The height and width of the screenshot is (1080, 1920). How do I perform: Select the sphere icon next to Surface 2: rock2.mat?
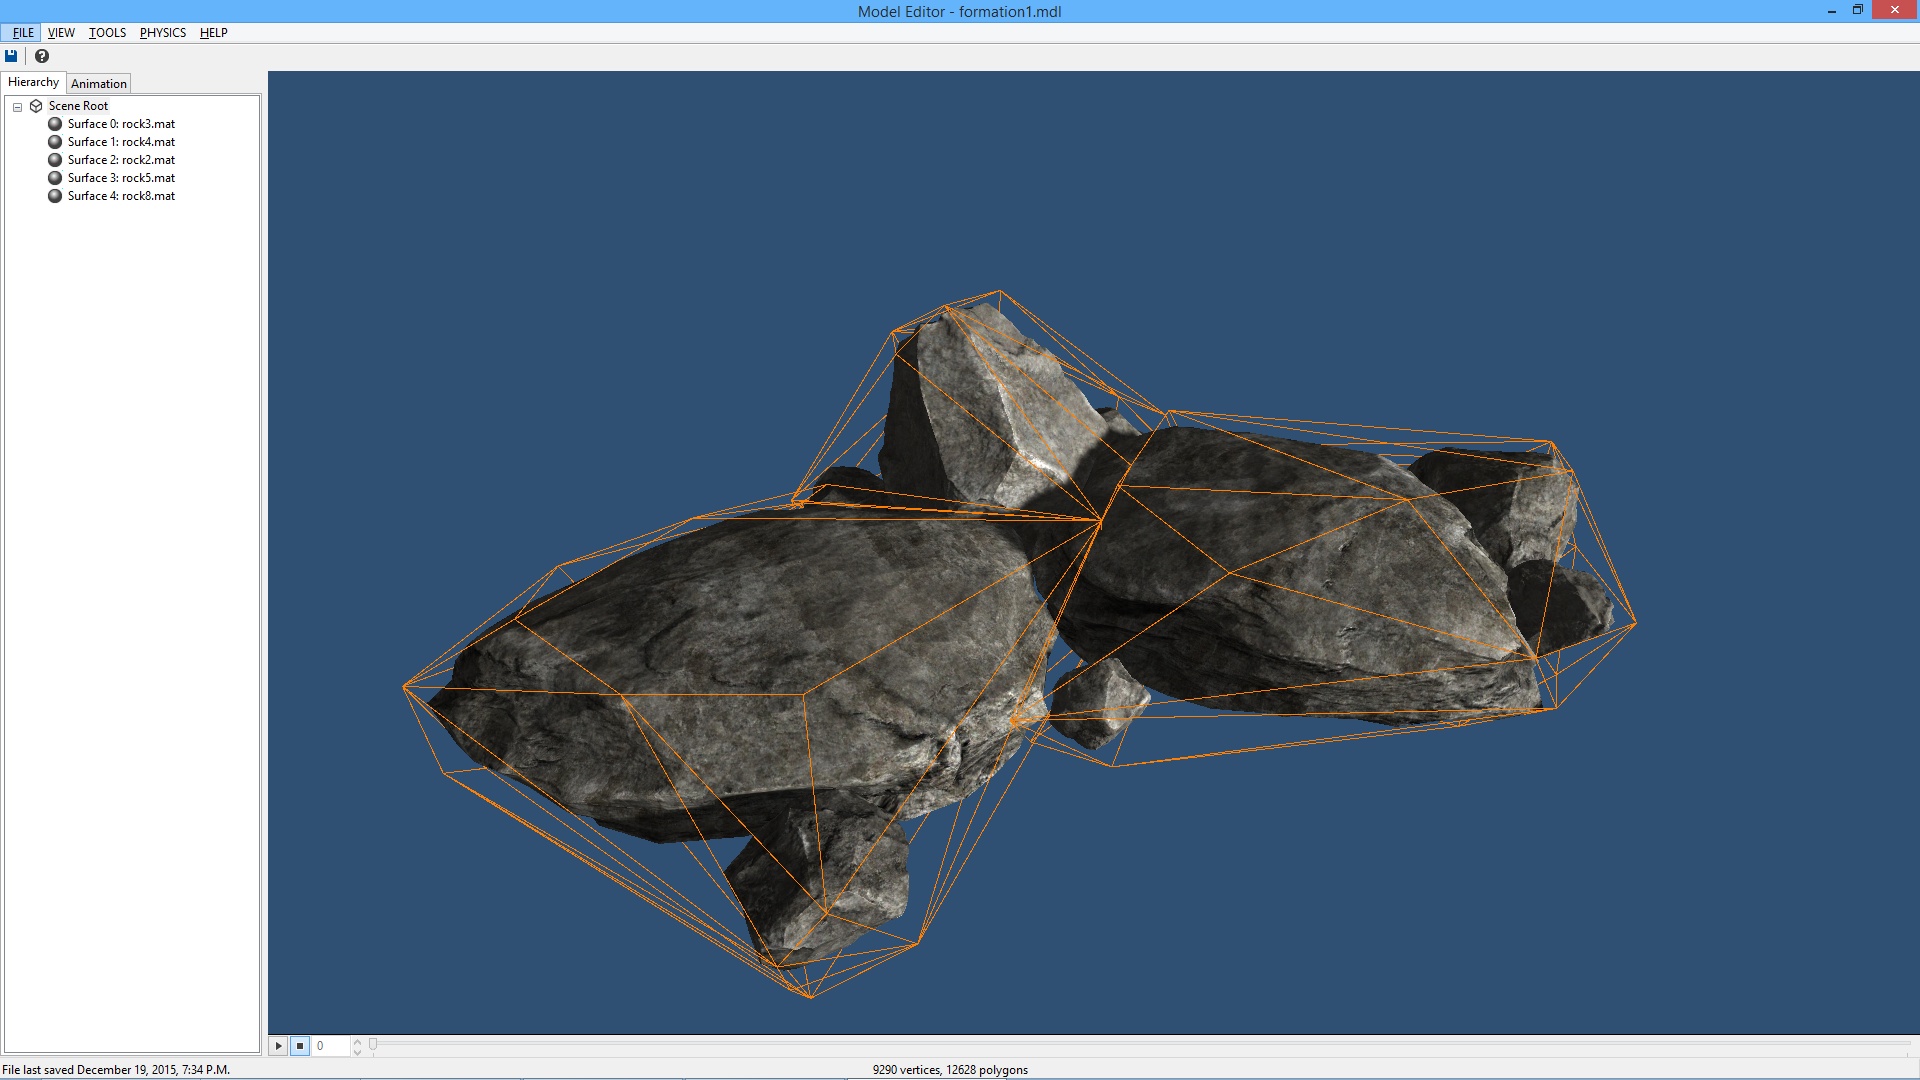(55, 159)
